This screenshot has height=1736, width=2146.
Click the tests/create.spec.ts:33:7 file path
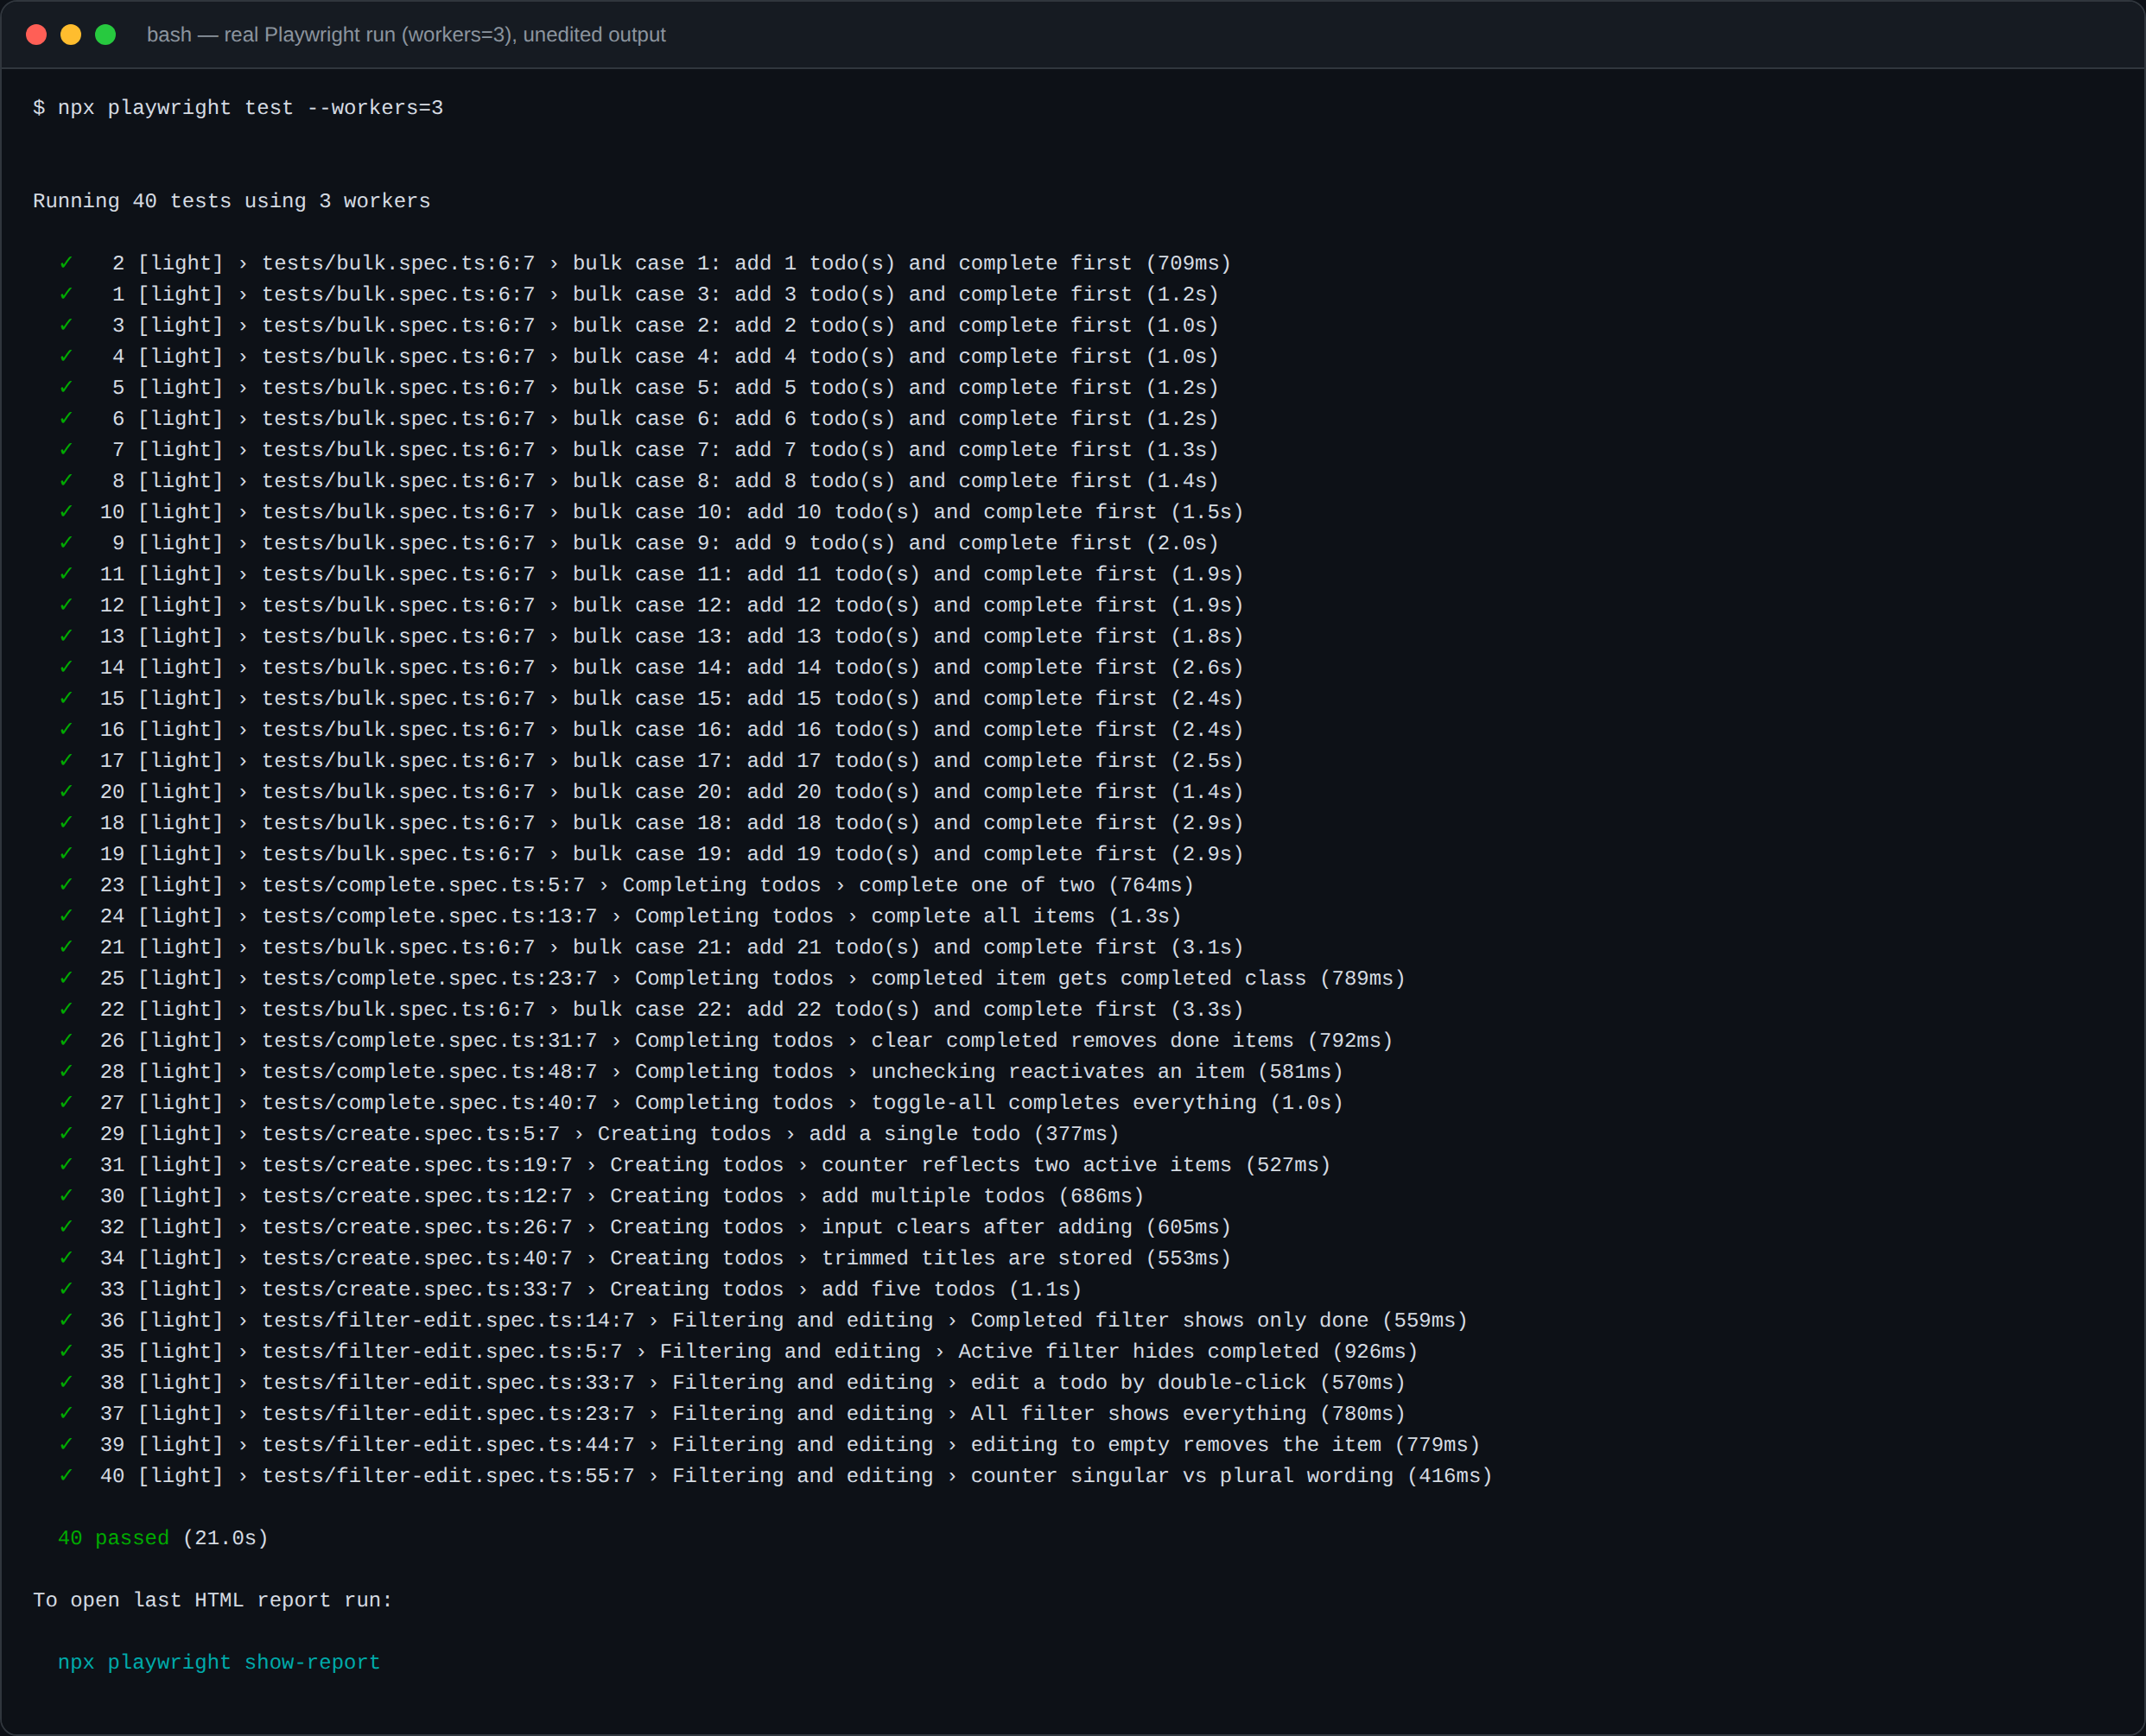418,1289
